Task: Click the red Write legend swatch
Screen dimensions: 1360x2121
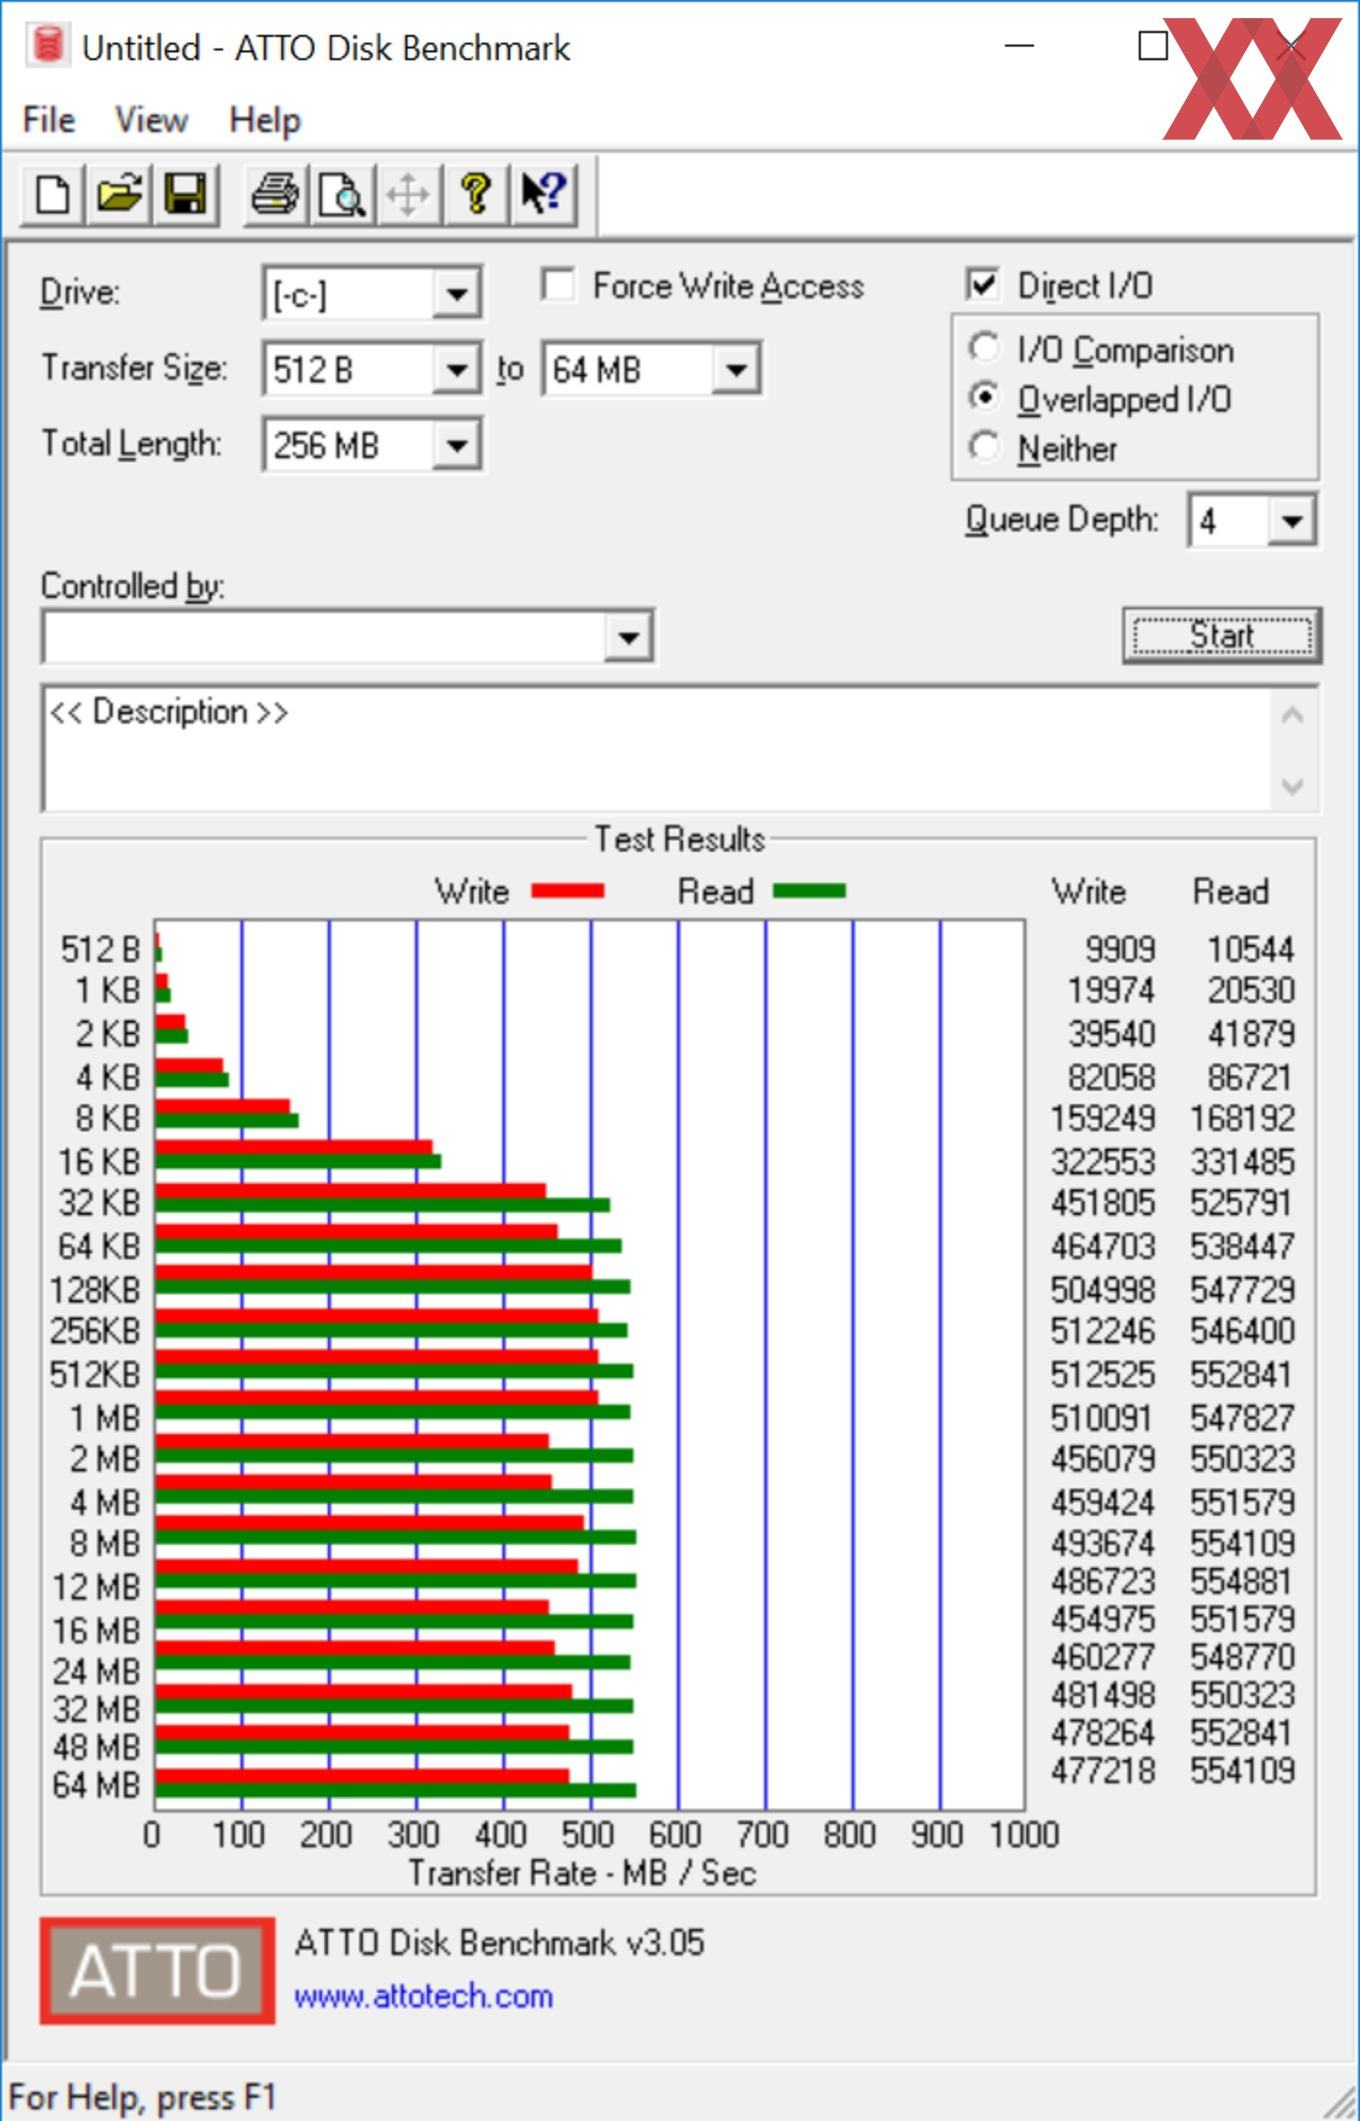Action: (x=567, y=891)
